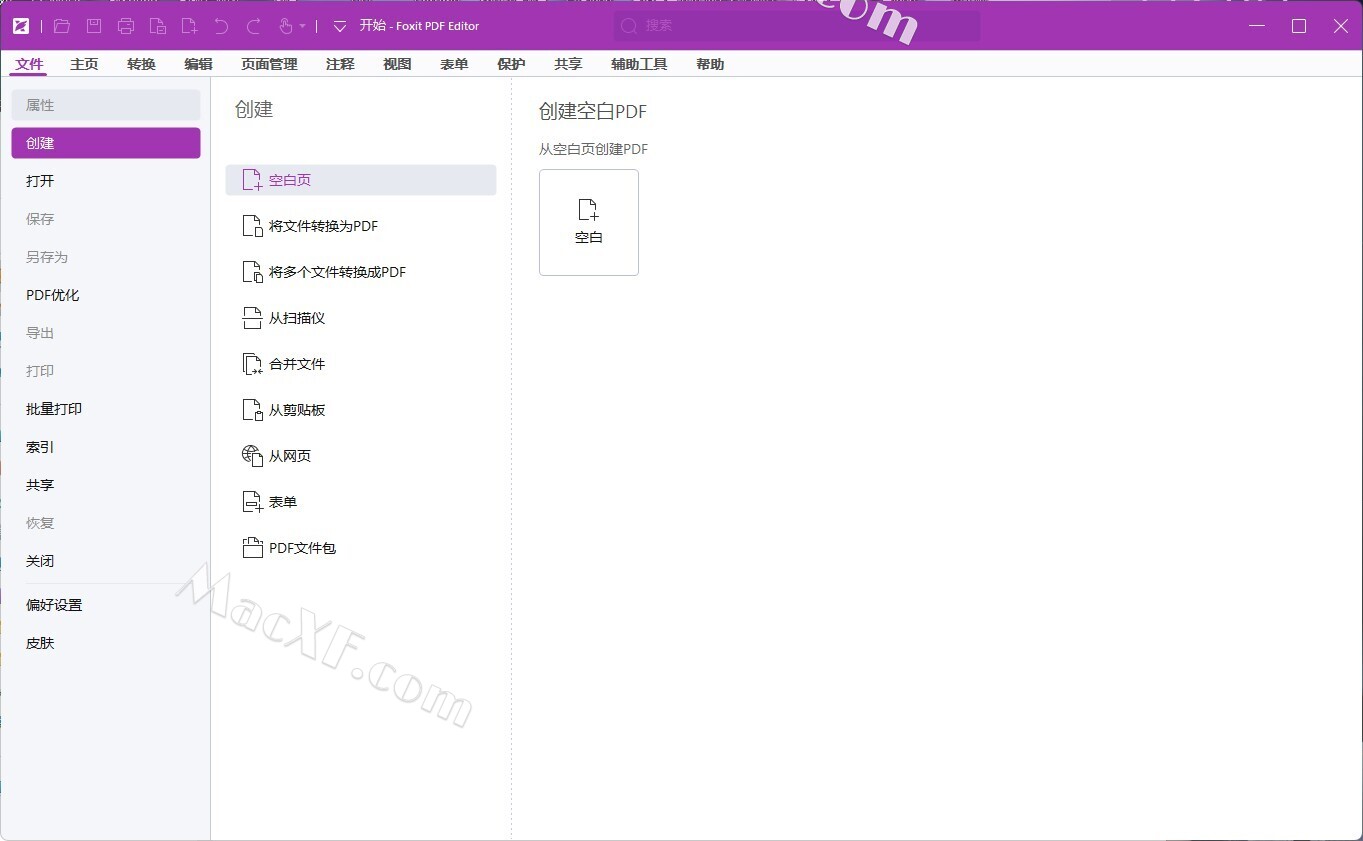Click the redo arrow icon
The width and height of the screenshot is (1363, 841).
tap(254, 26)
